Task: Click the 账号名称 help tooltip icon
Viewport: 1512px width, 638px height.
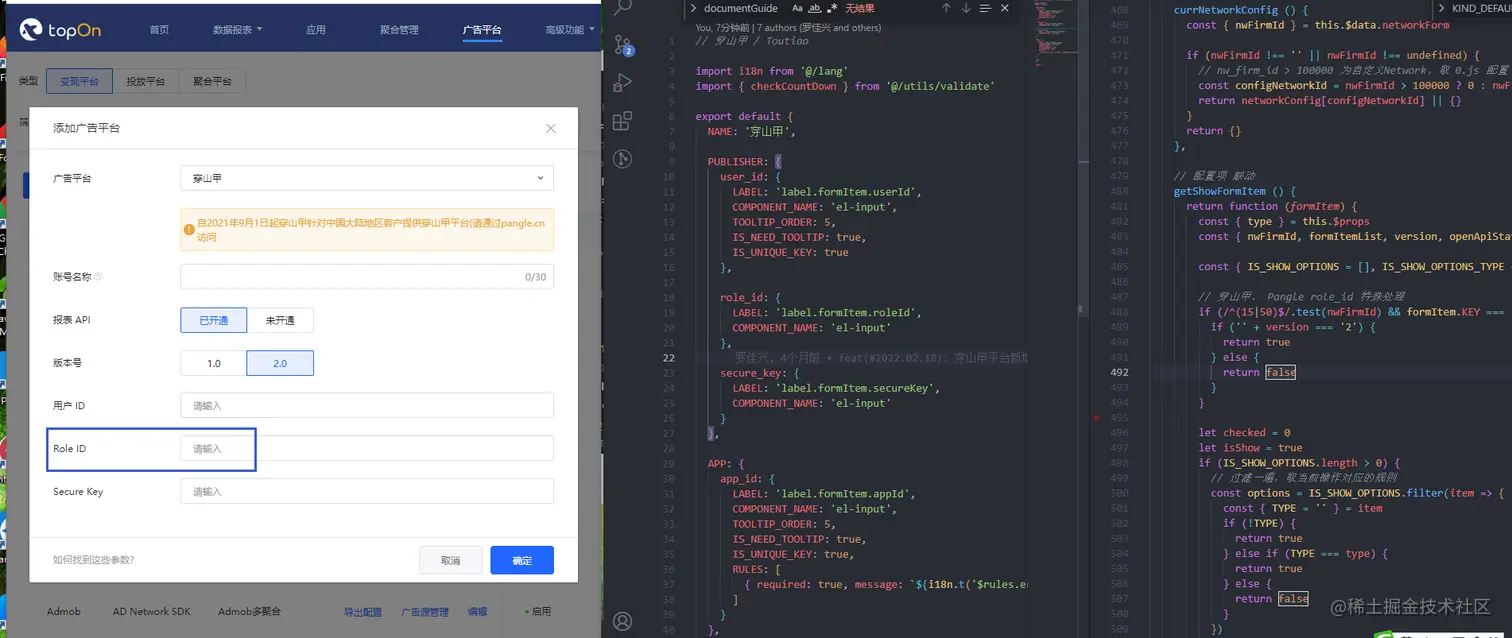Action: point(98,277)
